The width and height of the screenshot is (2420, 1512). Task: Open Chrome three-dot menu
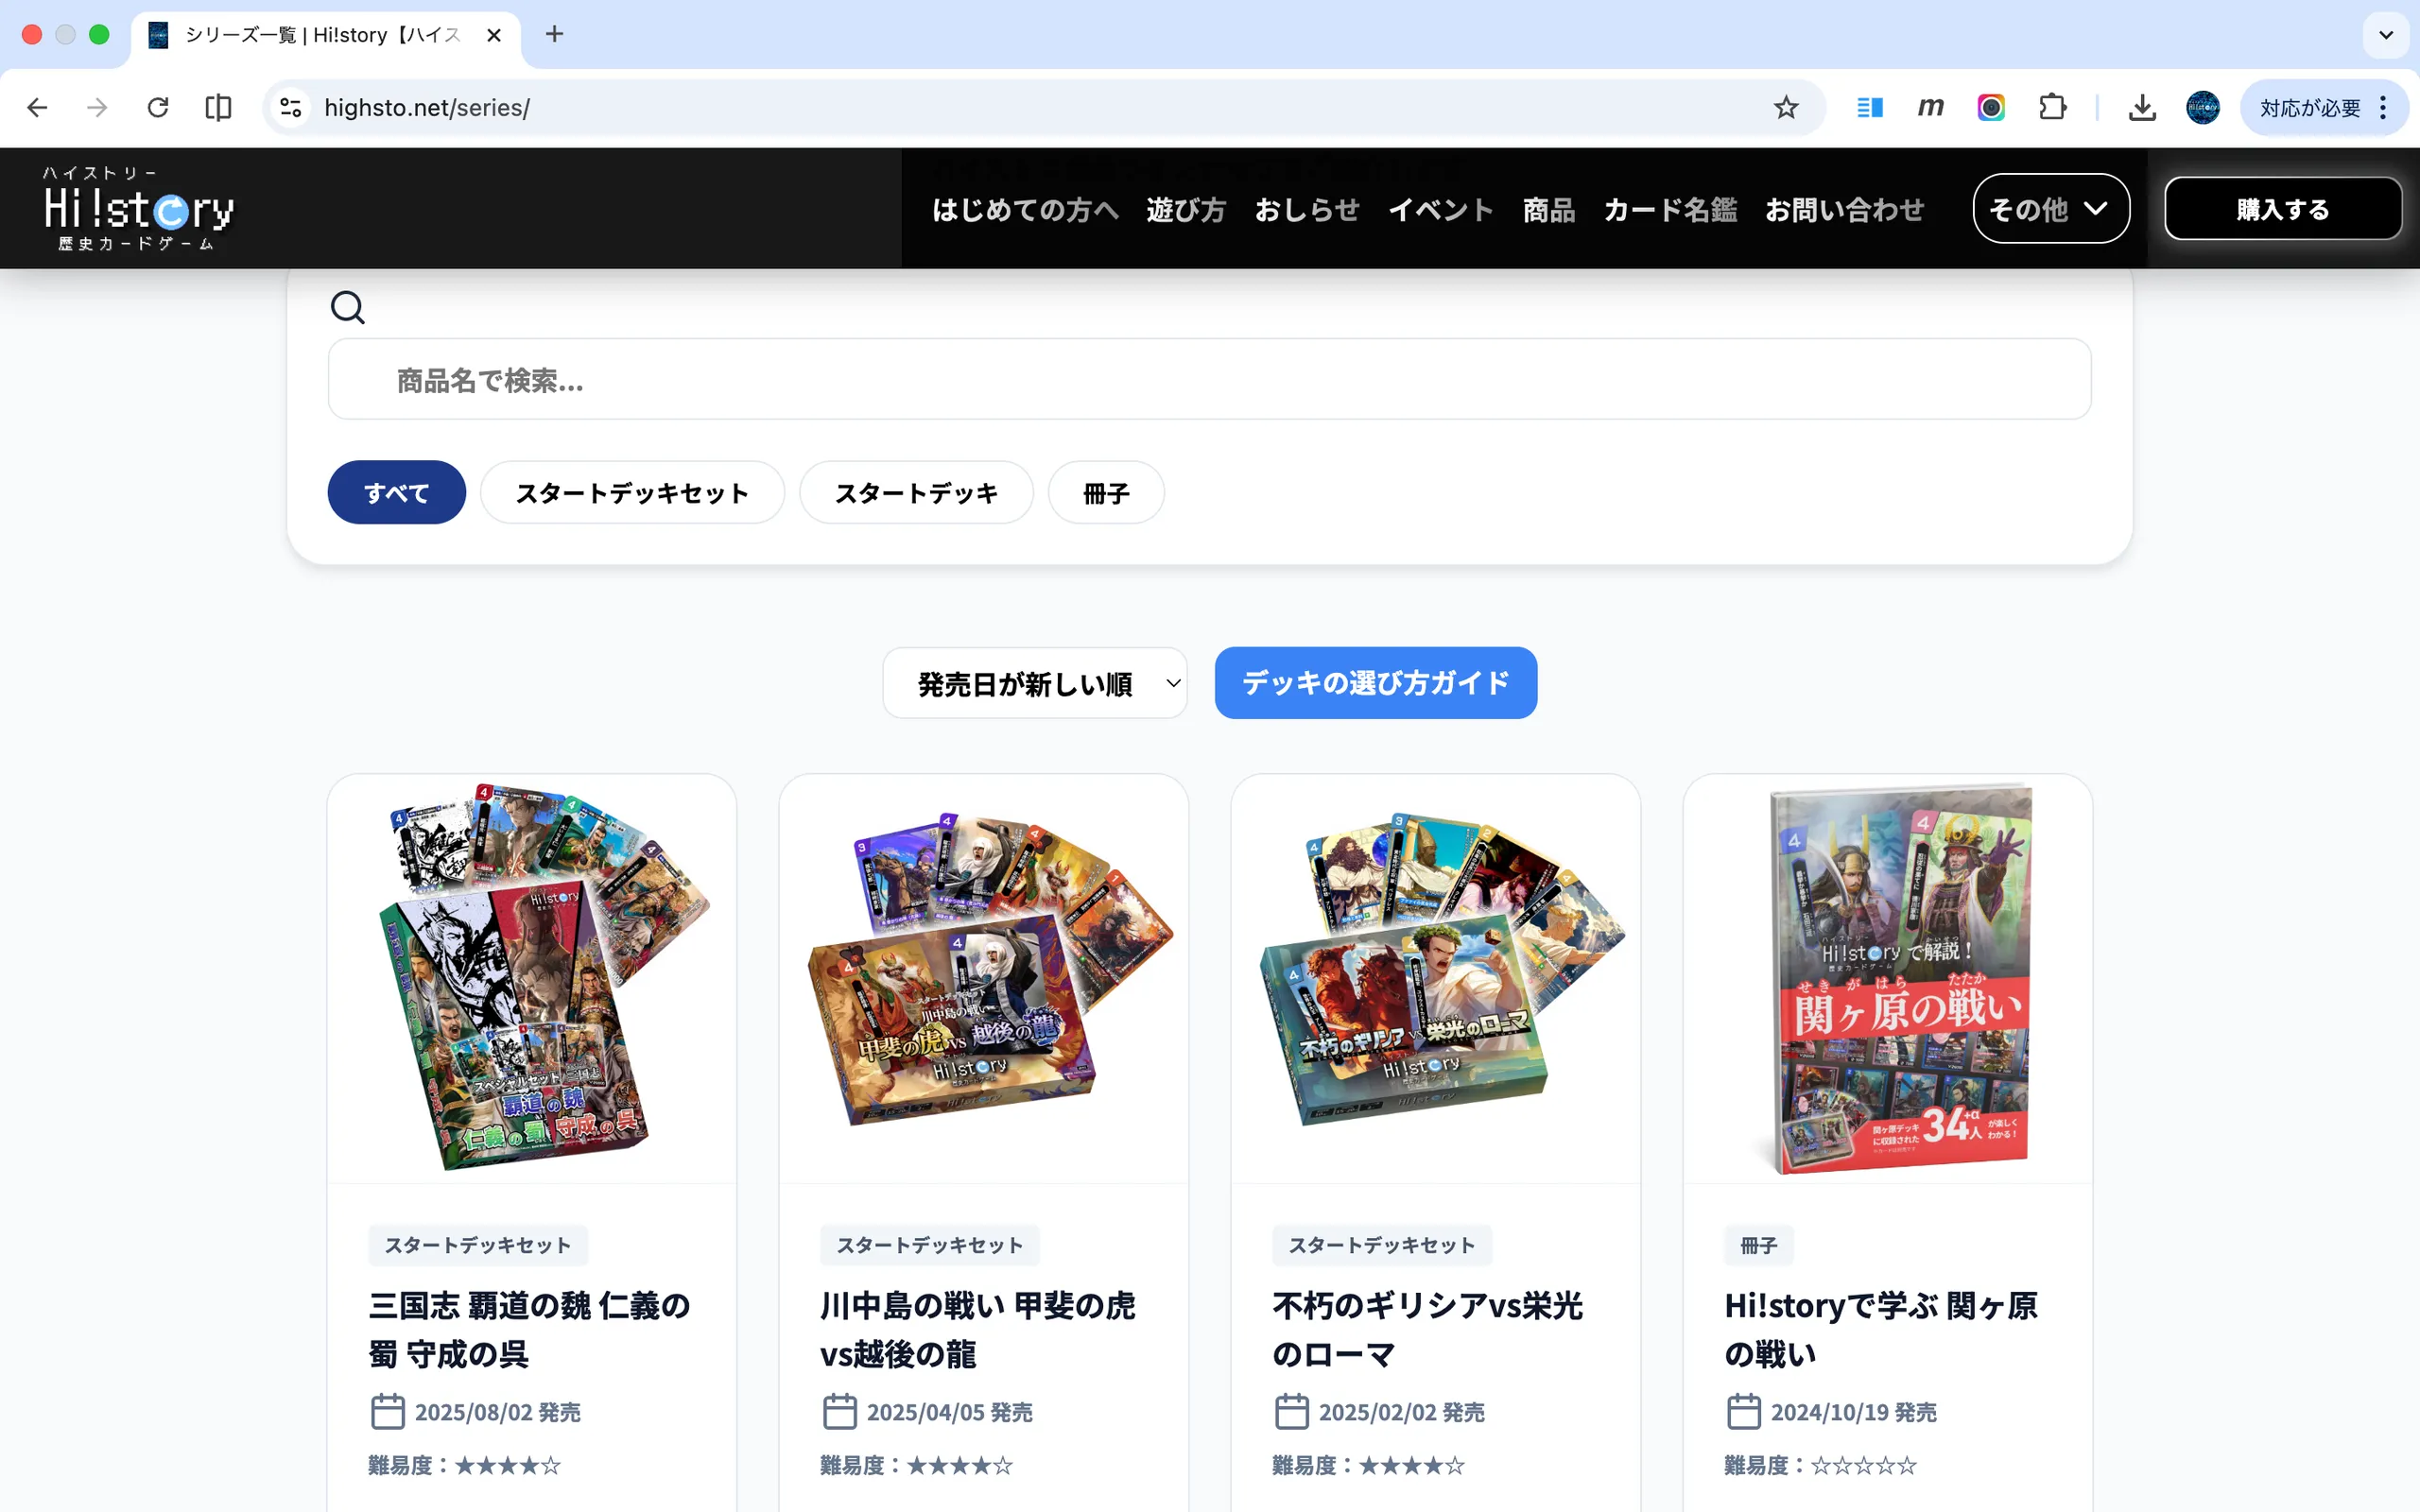(x=2384, y=107)
